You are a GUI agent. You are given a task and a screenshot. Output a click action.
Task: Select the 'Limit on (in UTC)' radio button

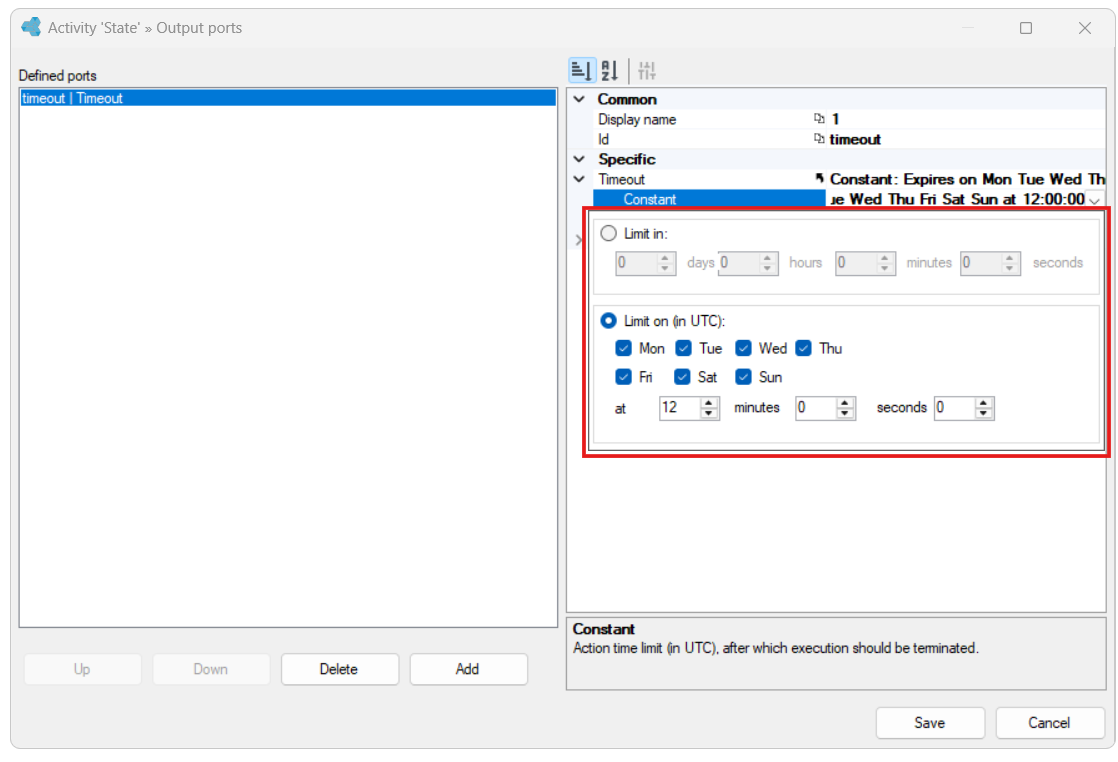coord(608,321)
